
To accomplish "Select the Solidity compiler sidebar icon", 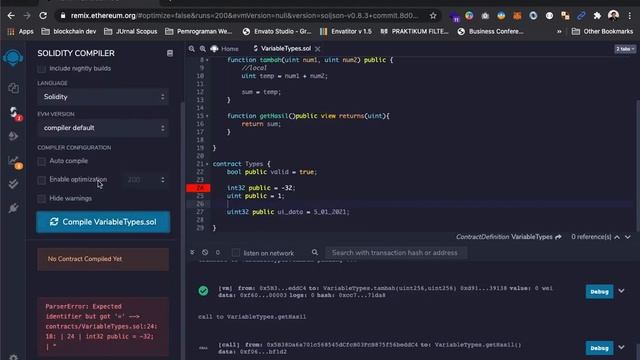I will tap(14, 113).
